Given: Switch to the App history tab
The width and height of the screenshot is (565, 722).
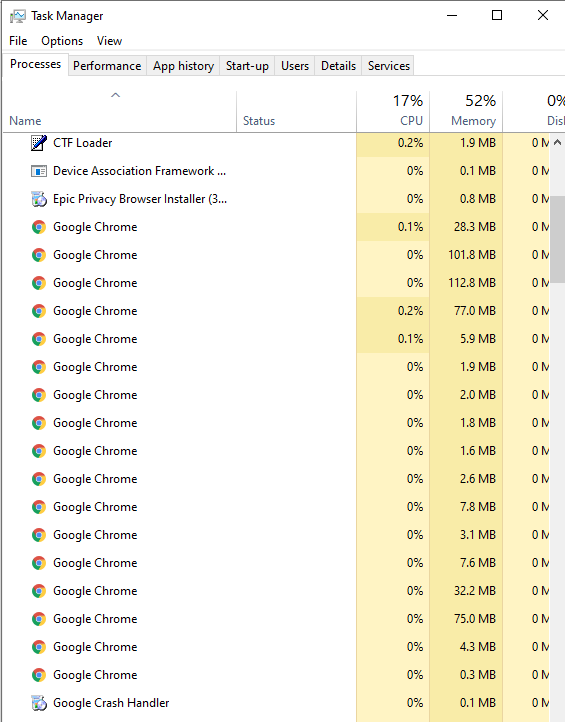Looking at the screenshot, I should click(183, 66).
